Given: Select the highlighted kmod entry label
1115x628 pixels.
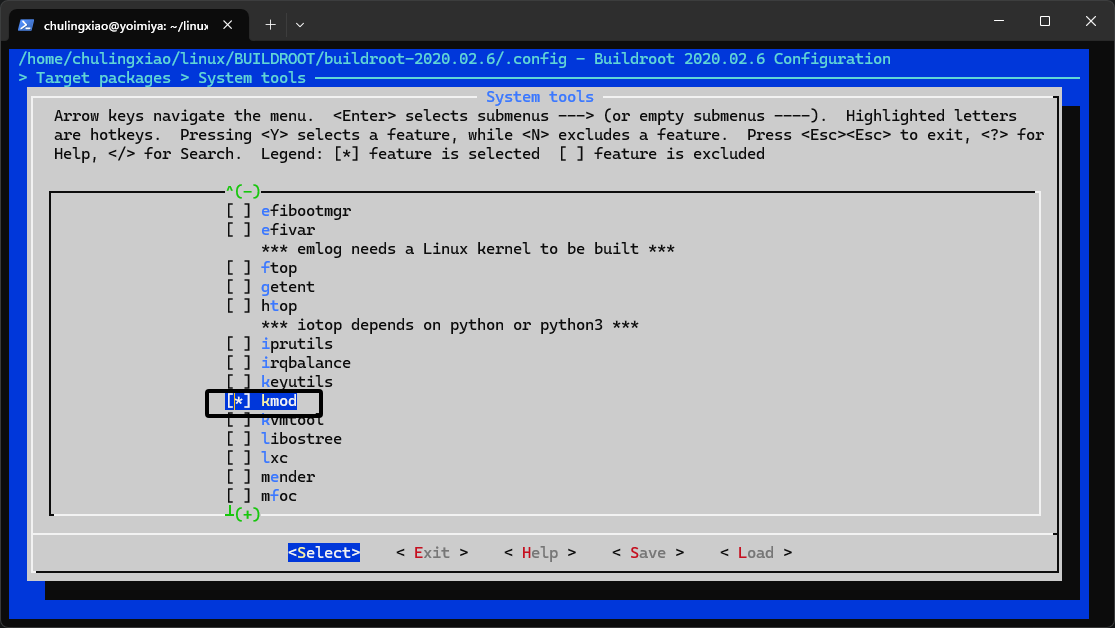Looking at the screenshot, I should tap(279, 401).
